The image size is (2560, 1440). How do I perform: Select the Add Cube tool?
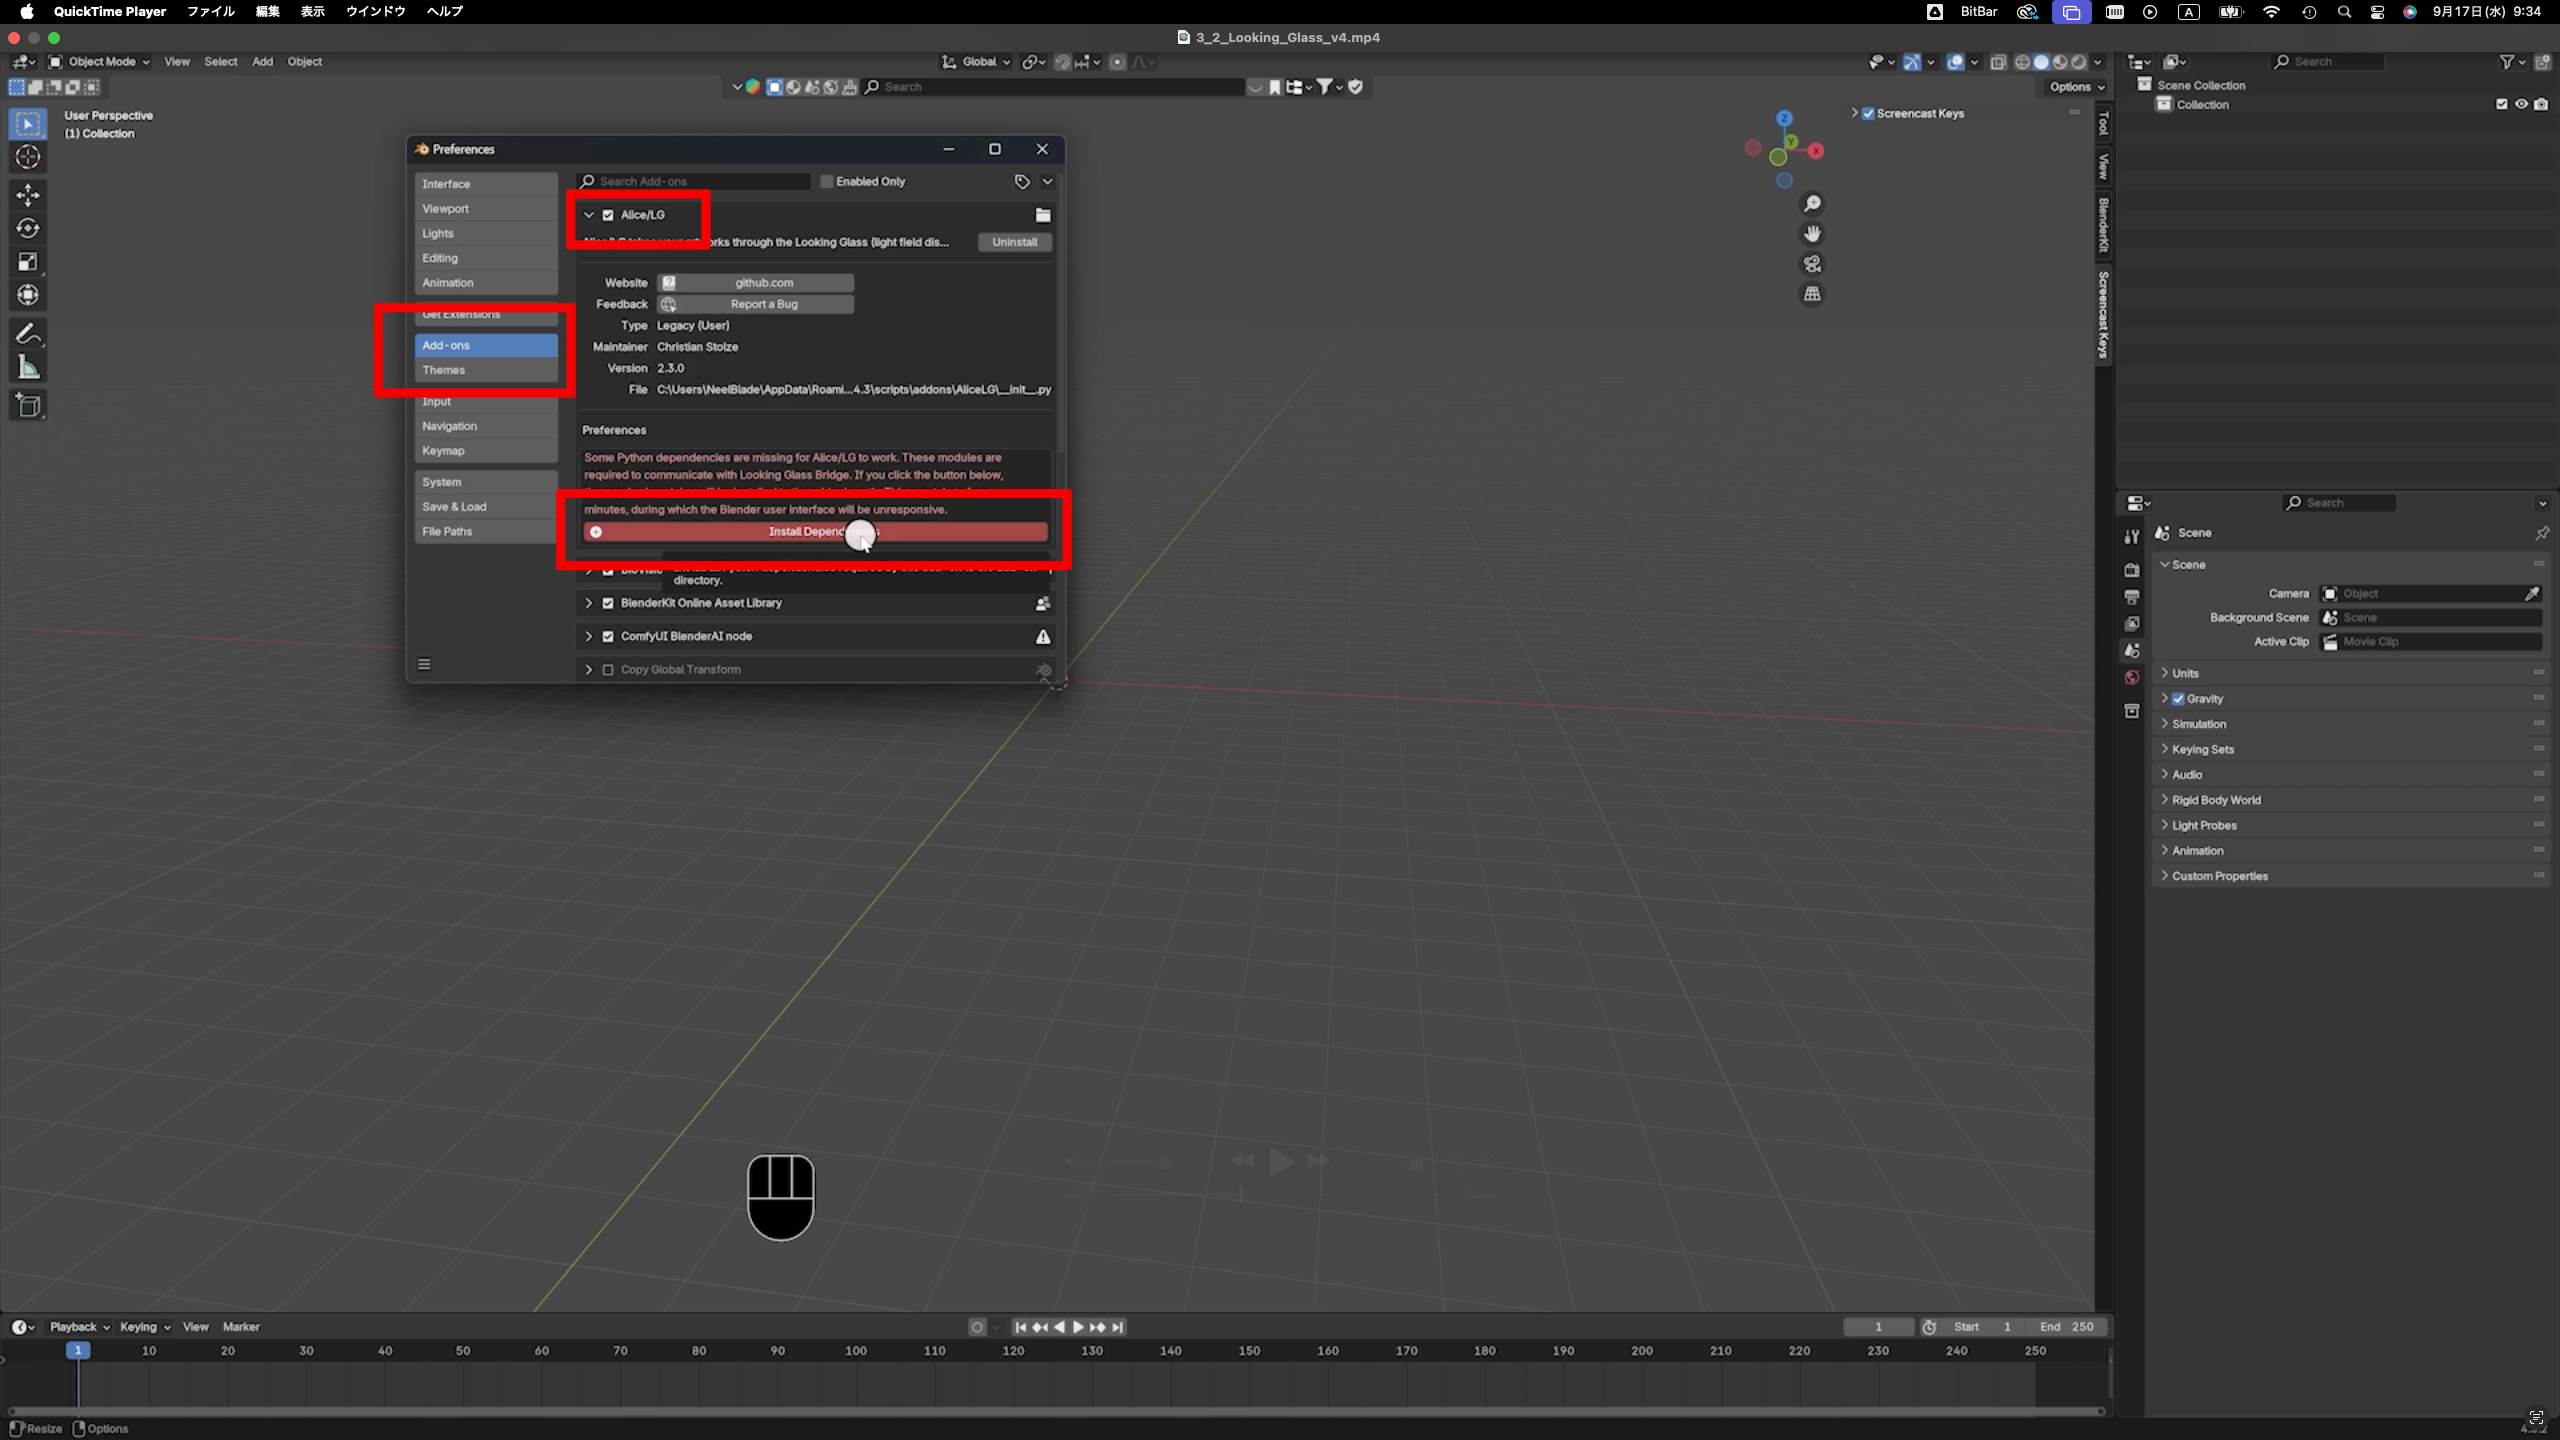click(28, 405)
